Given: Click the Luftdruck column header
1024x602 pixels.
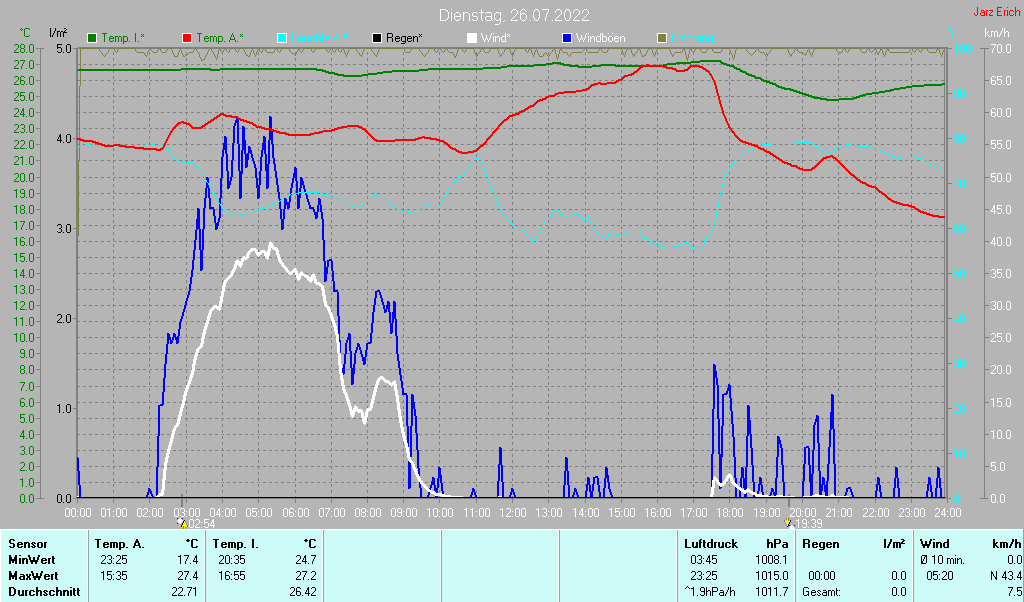Looking at the screenshot, I should [x=711, y=544].
